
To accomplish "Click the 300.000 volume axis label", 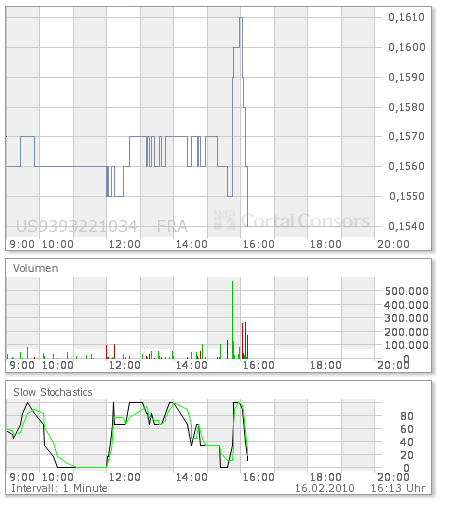I will pos(407,318).
